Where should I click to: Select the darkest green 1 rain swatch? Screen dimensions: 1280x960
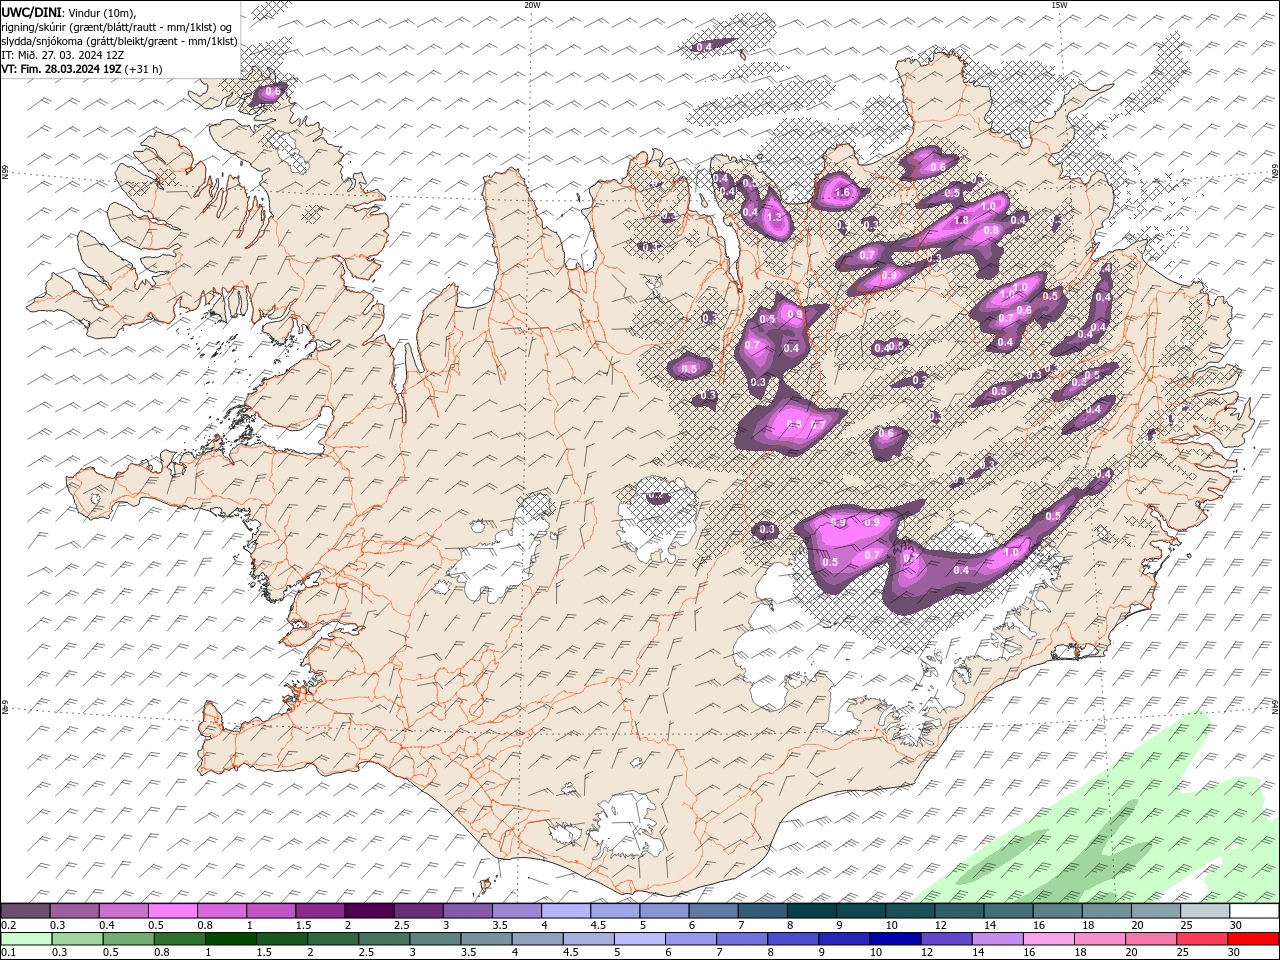[x=231, y=939]
